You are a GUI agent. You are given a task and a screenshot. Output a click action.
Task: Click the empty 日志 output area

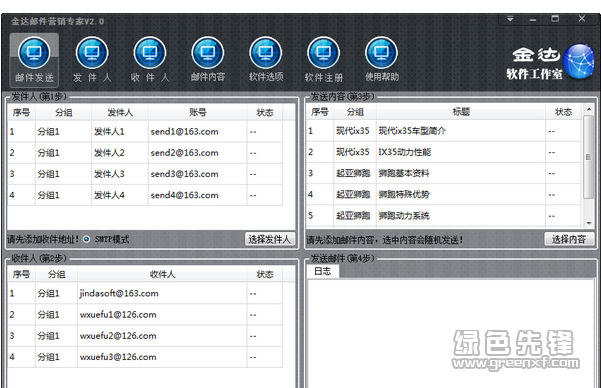click(x=451, y=333)
